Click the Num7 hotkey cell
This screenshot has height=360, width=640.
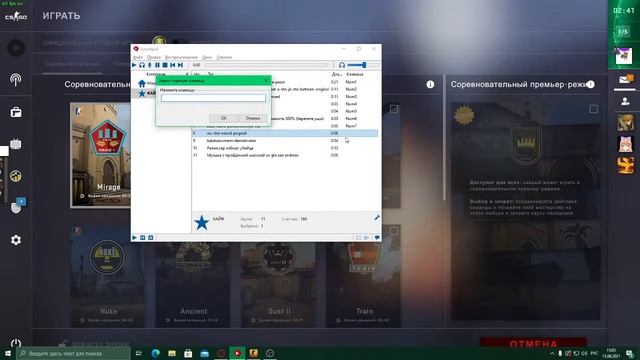coord(351,126)
